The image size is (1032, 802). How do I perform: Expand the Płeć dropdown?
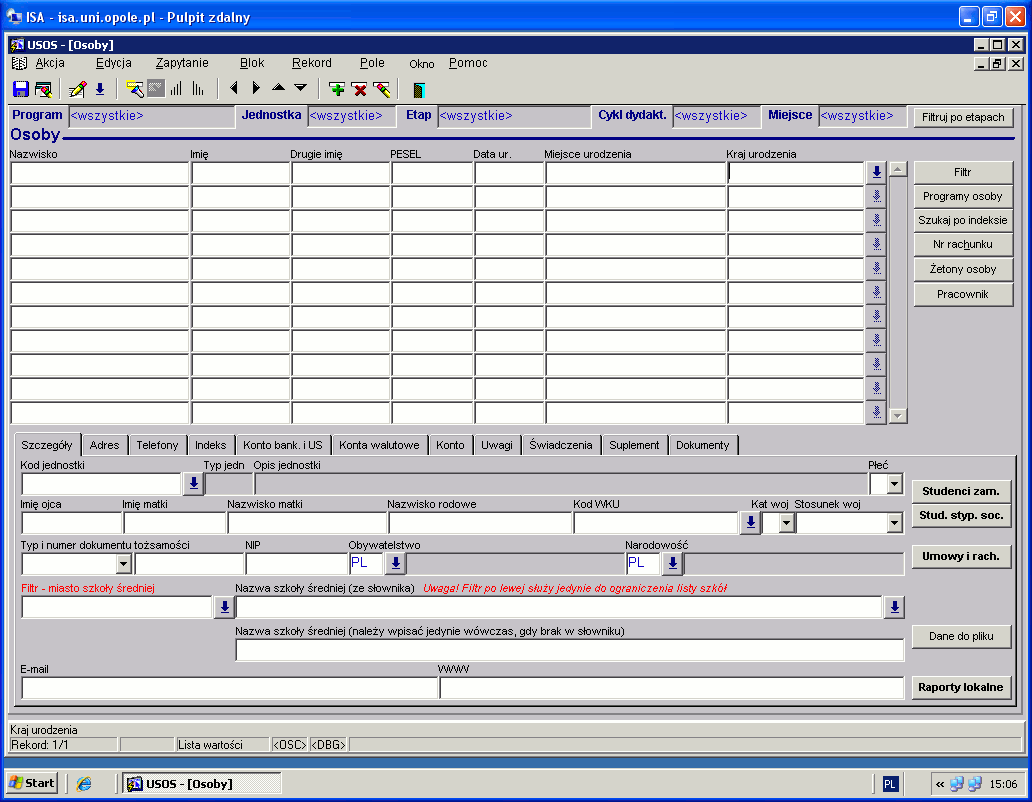[894, 484]
